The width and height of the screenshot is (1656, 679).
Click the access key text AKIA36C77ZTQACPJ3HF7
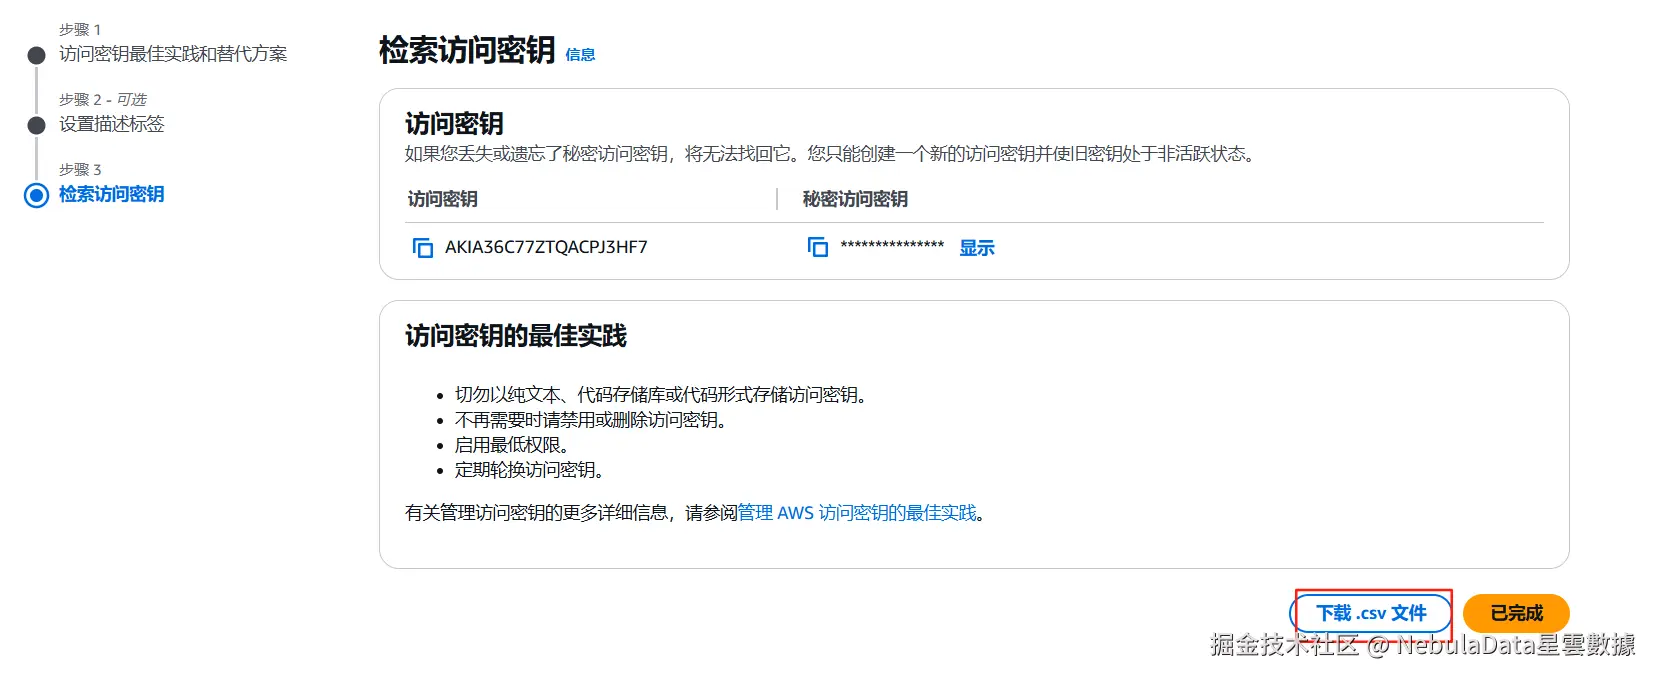546,247
